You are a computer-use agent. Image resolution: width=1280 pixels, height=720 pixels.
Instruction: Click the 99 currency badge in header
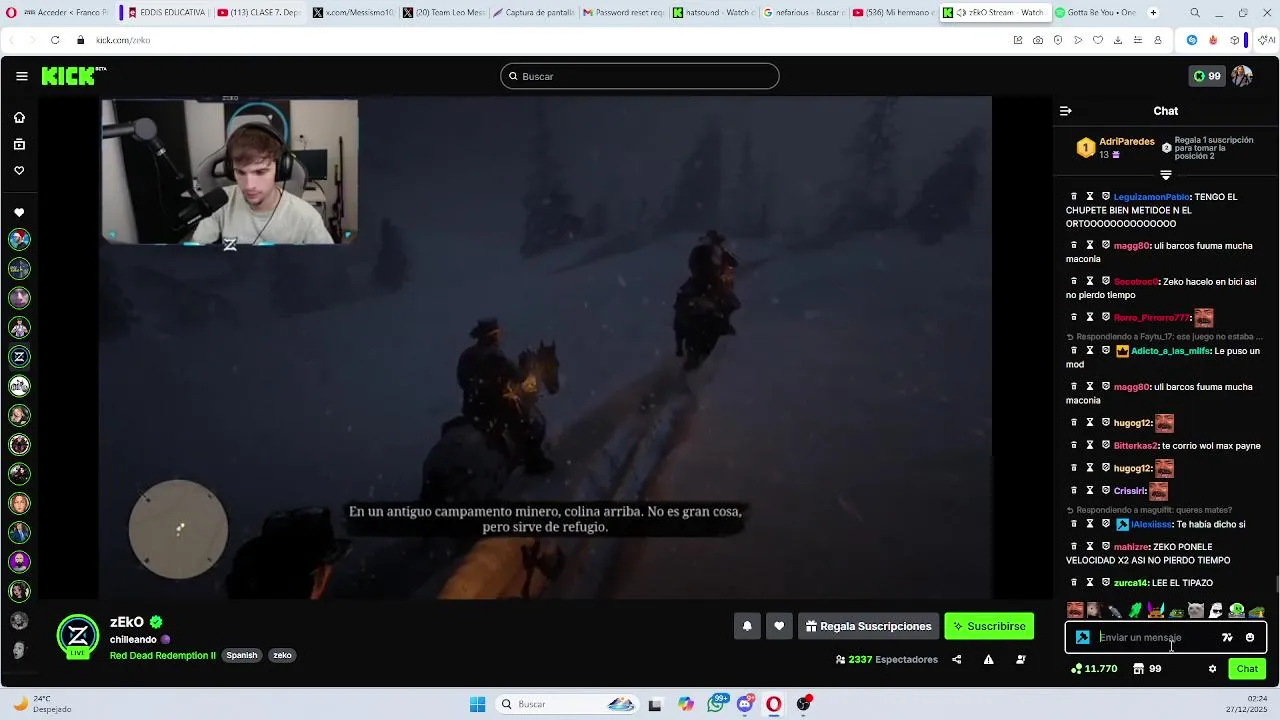coord(1207,76)
